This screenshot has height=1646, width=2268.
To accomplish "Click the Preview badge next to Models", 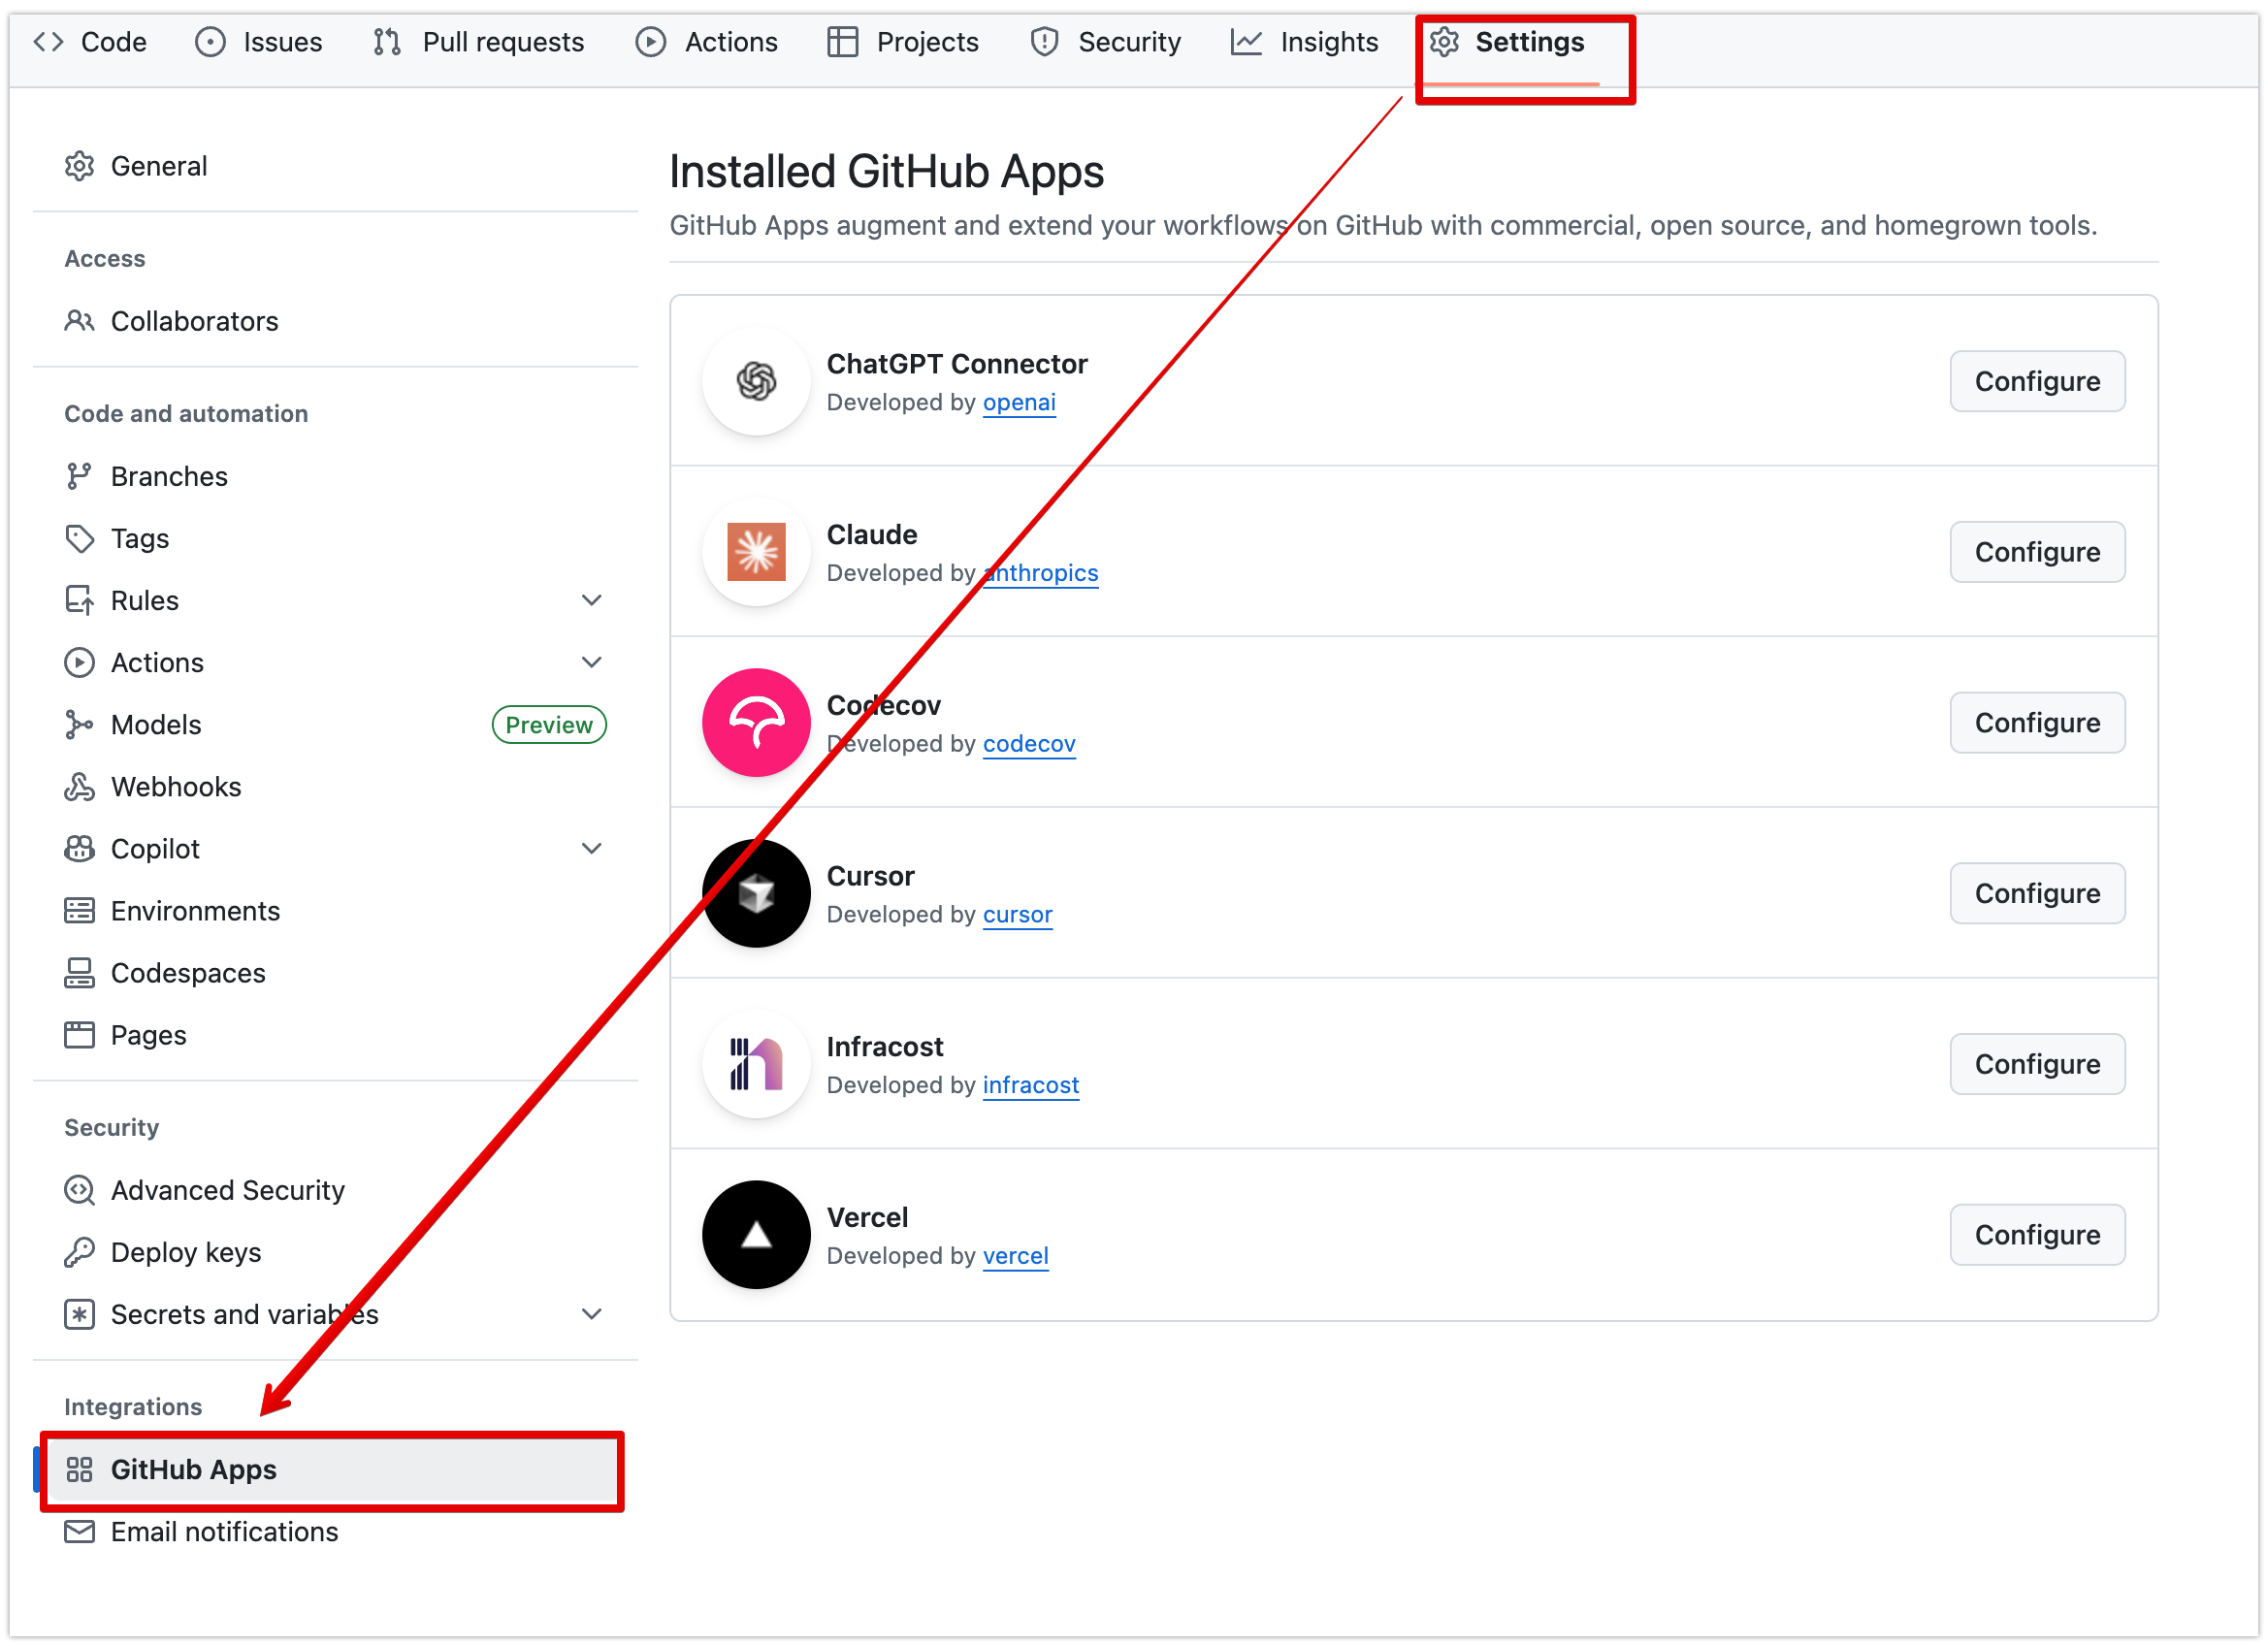I will click(x=548, y=725).
